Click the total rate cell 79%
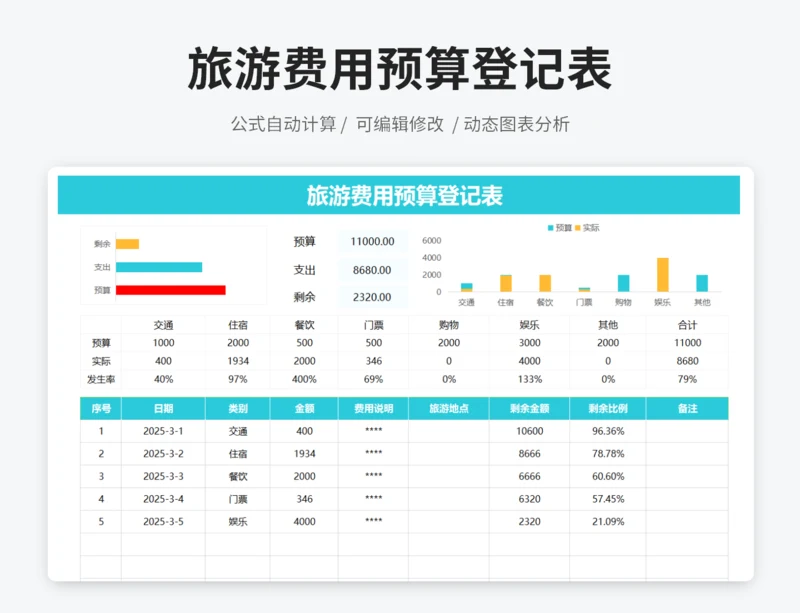Screen dimensions: 800x613 687,379
